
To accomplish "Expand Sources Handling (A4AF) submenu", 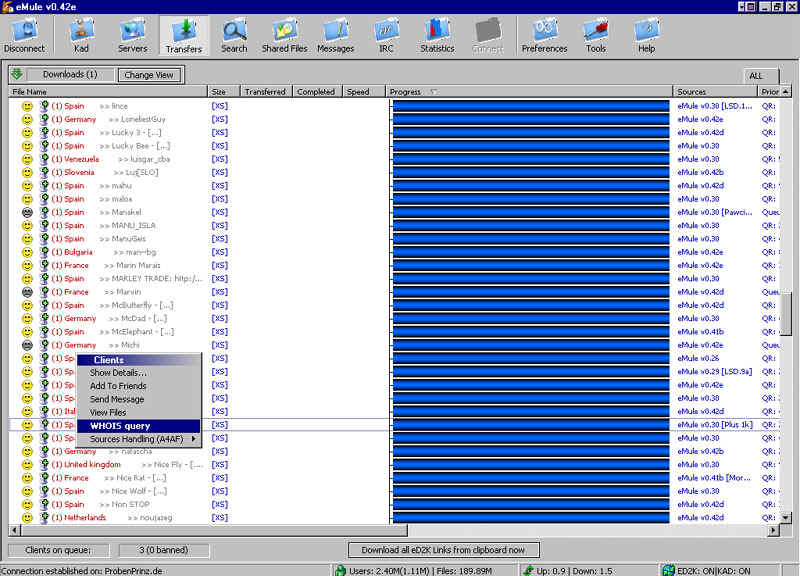I will [x=139, y=439].
